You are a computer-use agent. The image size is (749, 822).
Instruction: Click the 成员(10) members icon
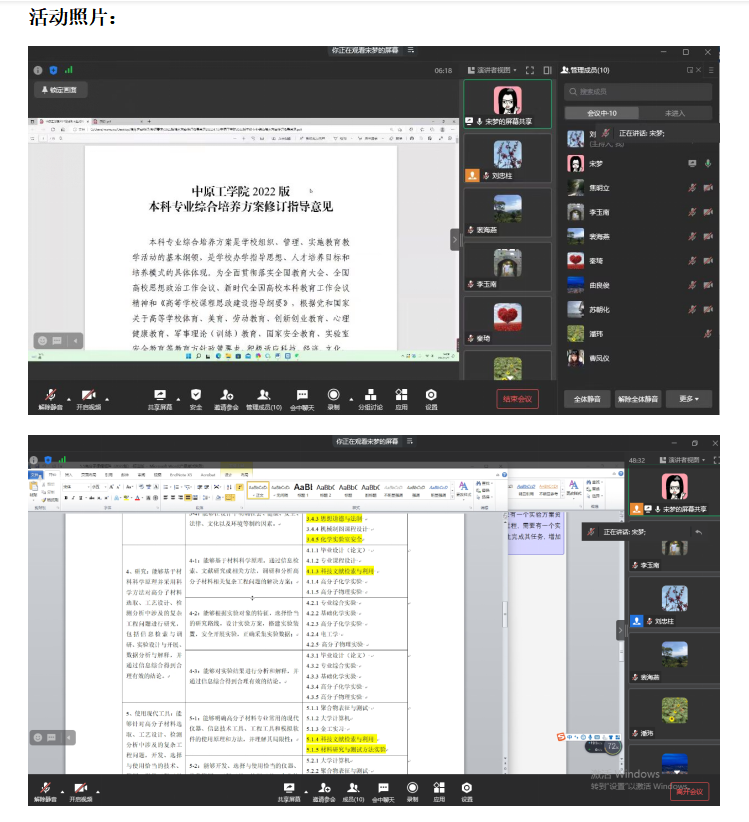pyautogui.click(x=353, y=789)
